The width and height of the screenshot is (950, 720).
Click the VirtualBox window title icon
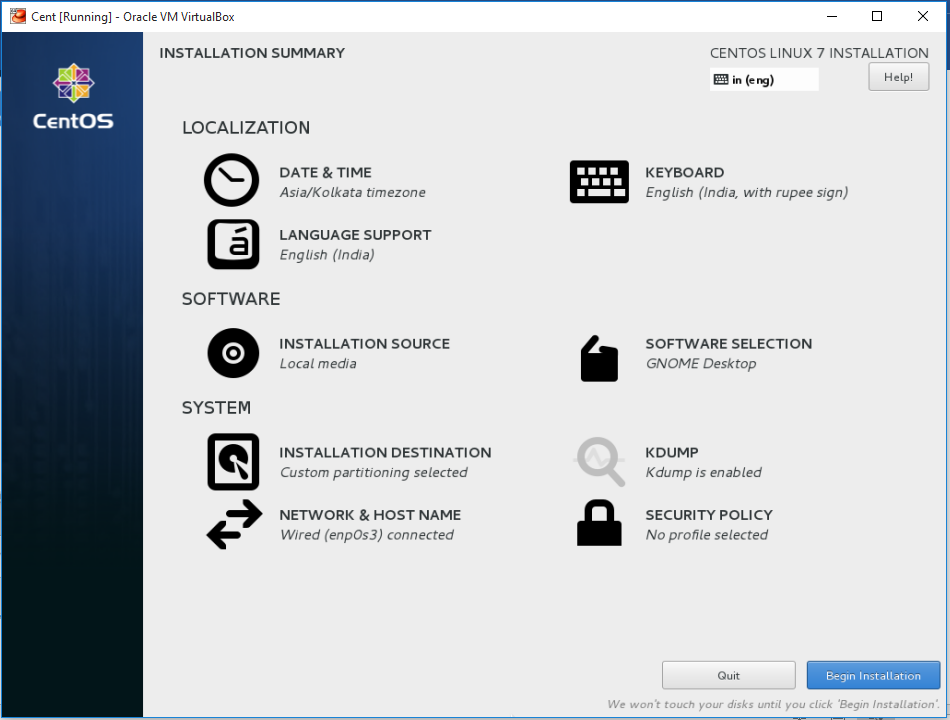click(x=18, y=16)
